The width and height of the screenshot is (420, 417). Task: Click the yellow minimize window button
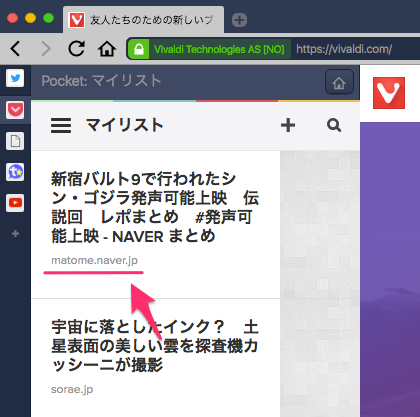(31, 18)
